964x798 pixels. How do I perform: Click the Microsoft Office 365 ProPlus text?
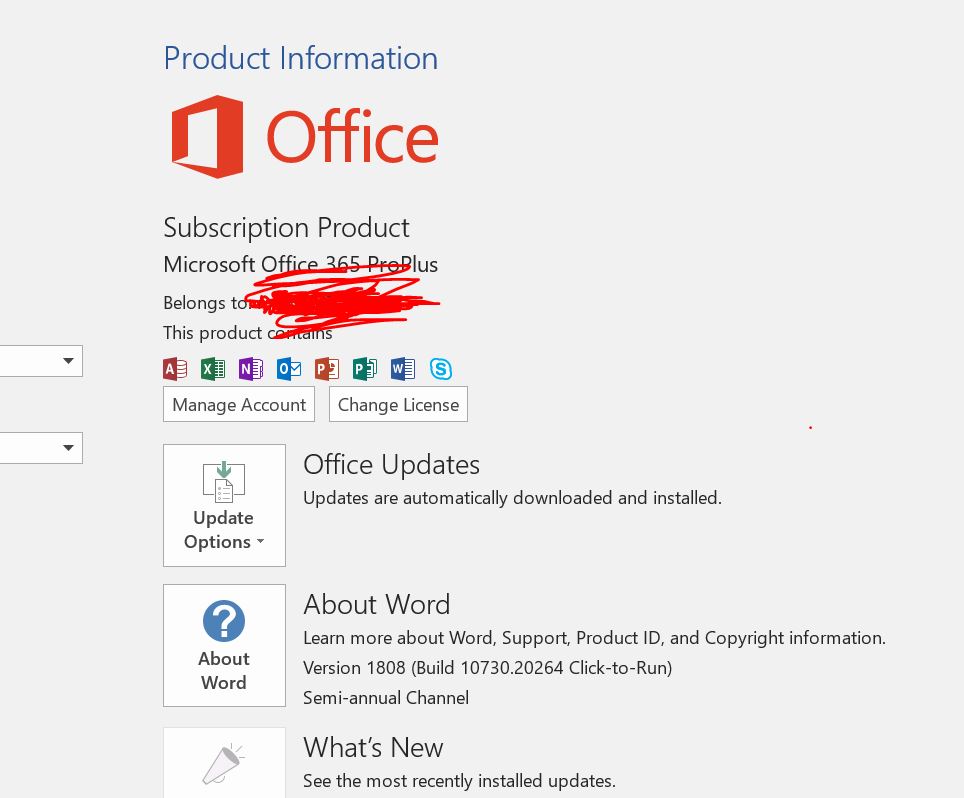pos(301,264)
